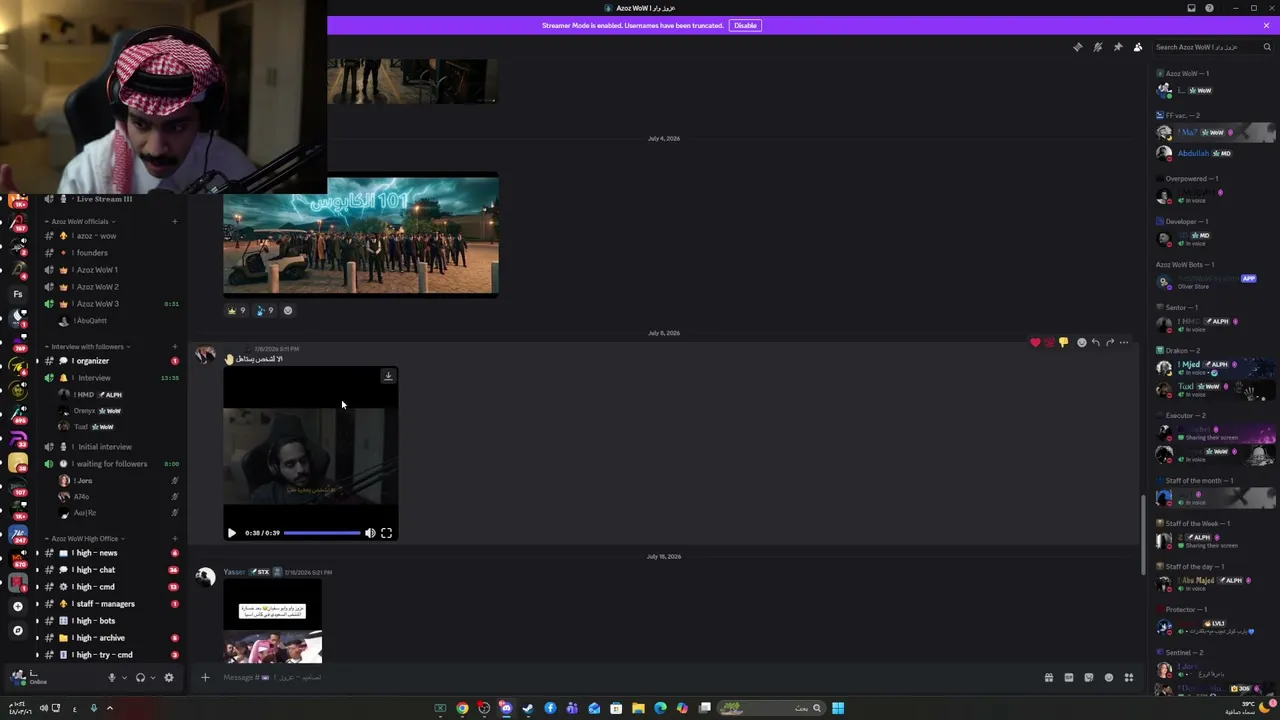Viewport: 1280px width, 720px height.
Task: Open audio output options arrow
Action: pyautogui.click(x=152, y=678)
